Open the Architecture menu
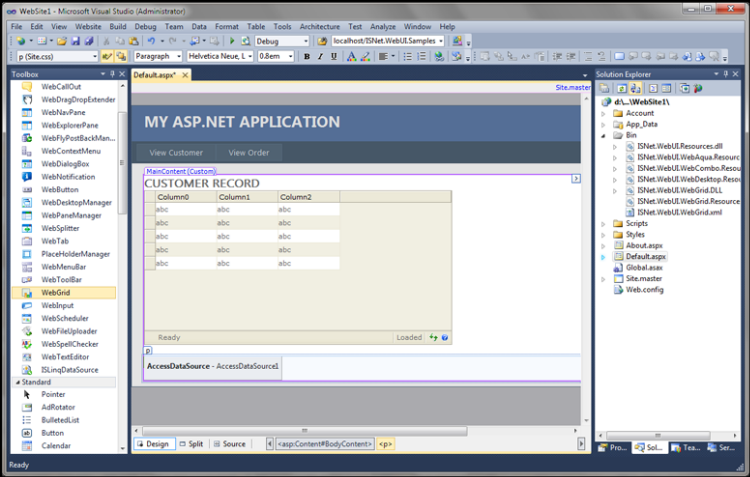This screenshot has height=477, width=750. tap(320, 27)
